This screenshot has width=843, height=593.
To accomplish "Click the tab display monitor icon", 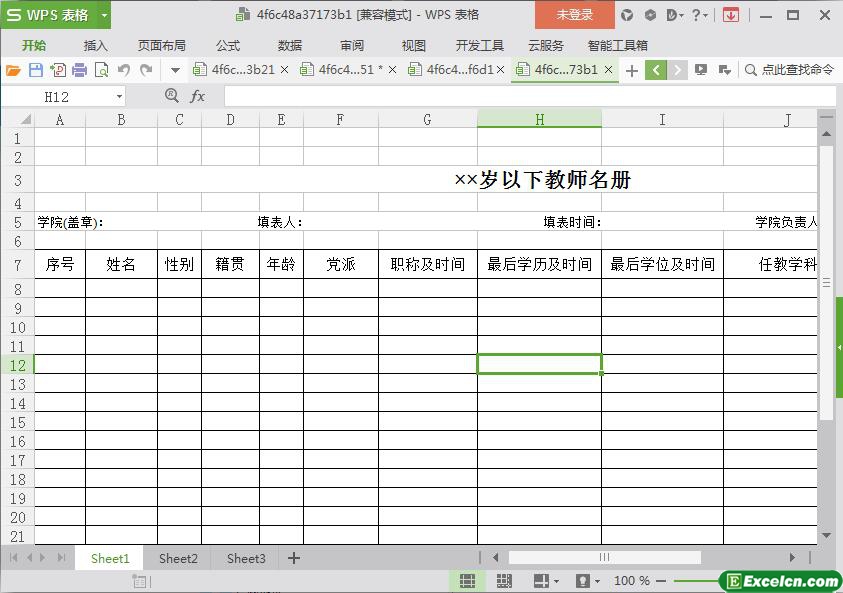I will pos(701,70).
